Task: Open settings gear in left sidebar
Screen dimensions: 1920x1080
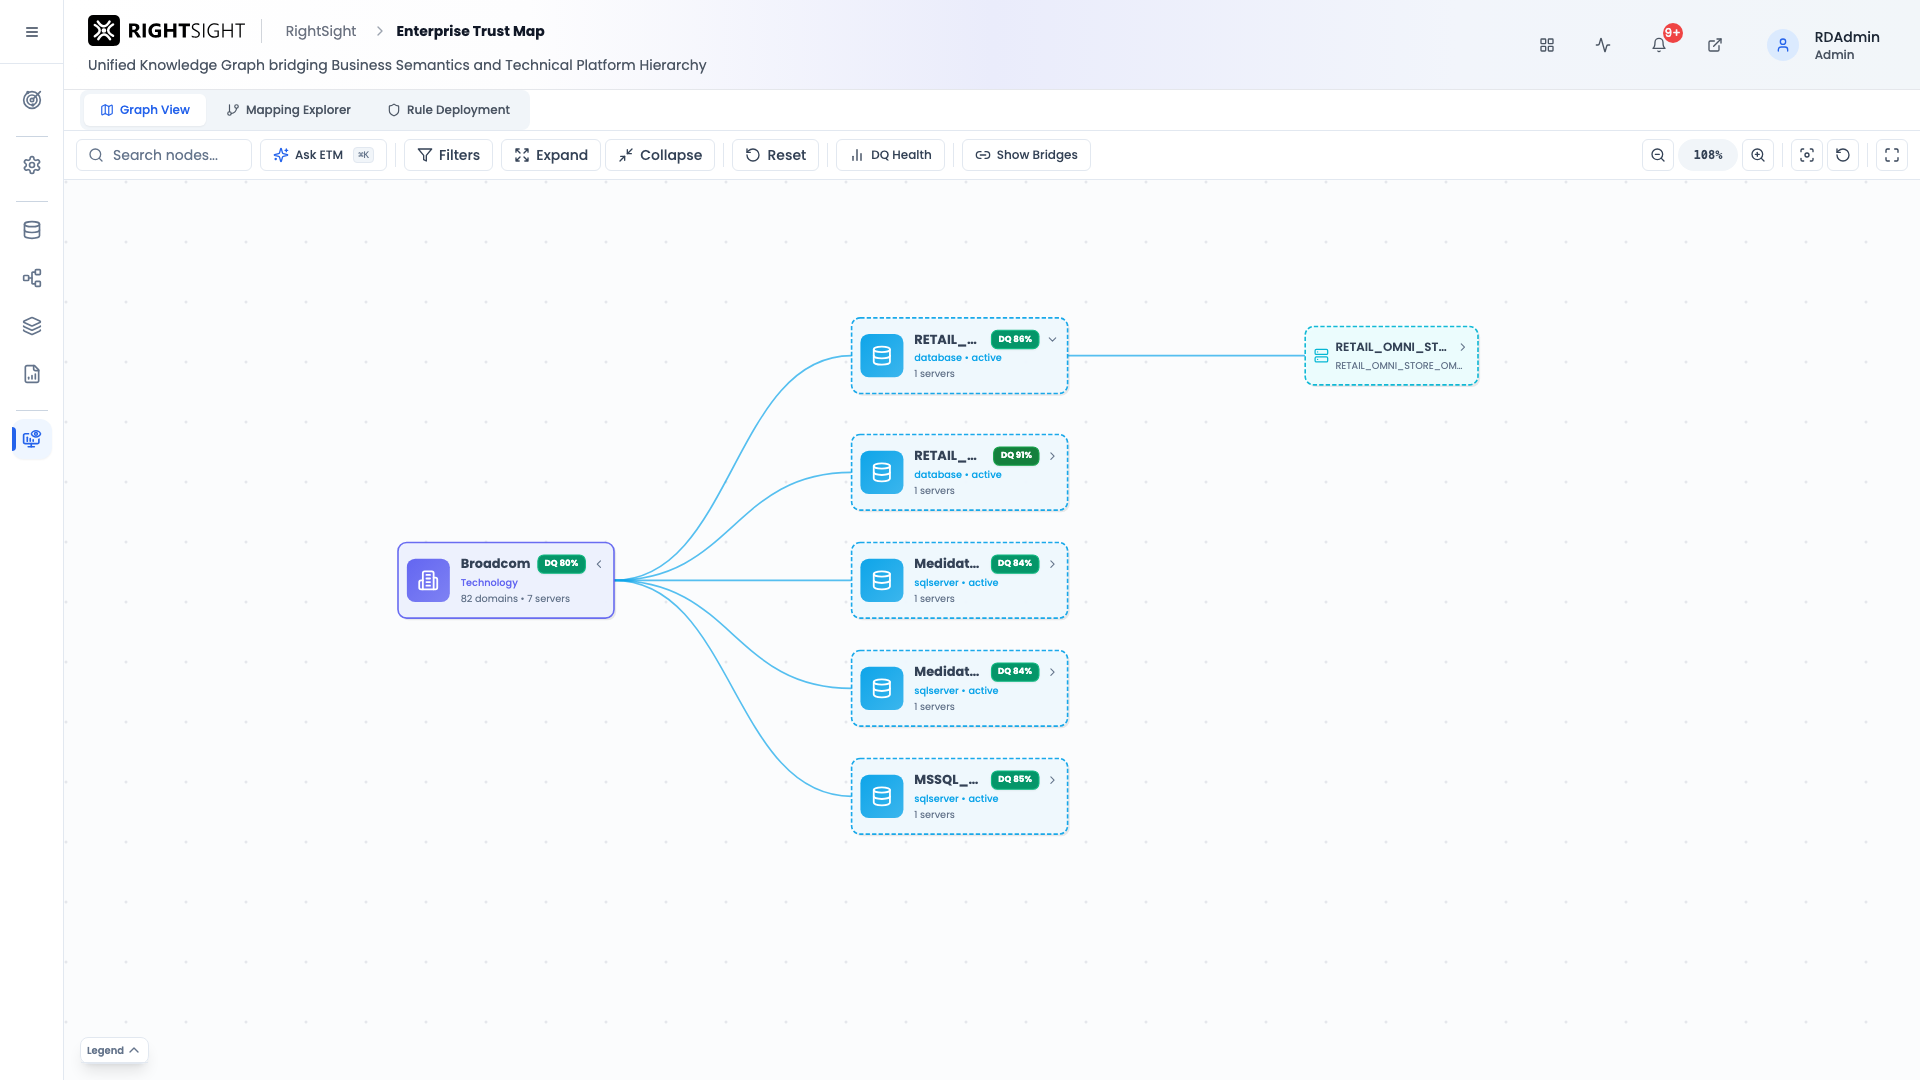Action: tap(32, 165)
